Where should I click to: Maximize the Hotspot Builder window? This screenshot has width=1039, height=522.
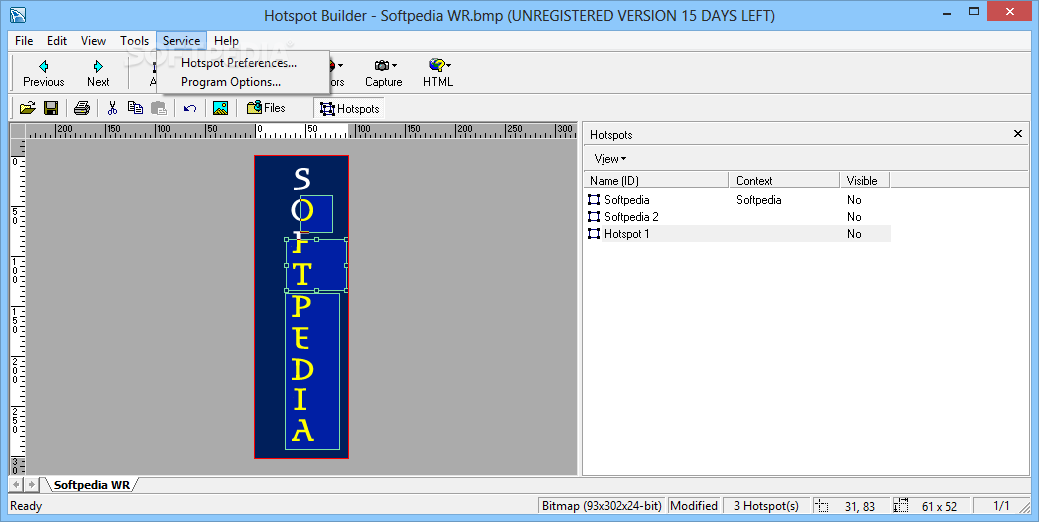pyautogui.click(x=973, y=11)
